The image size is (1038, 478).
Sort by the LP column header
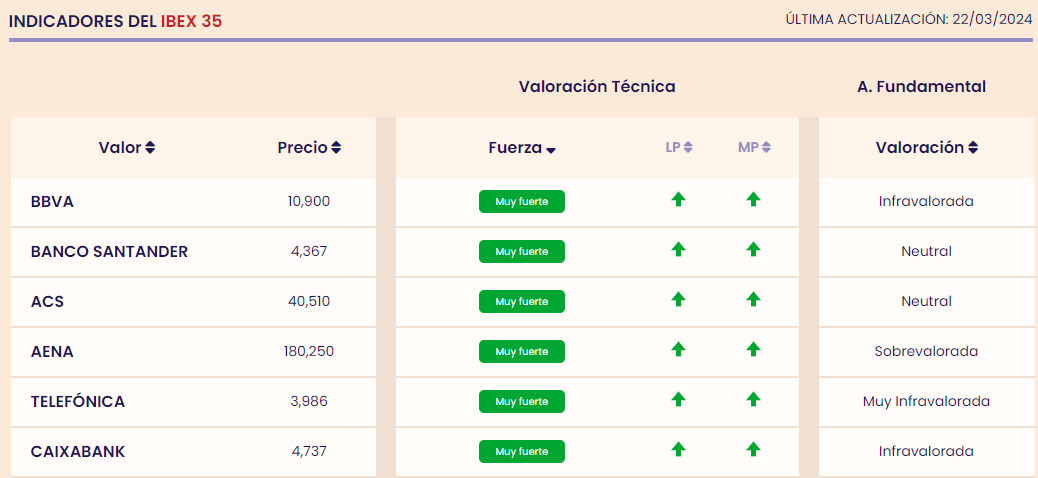(679, 148)
